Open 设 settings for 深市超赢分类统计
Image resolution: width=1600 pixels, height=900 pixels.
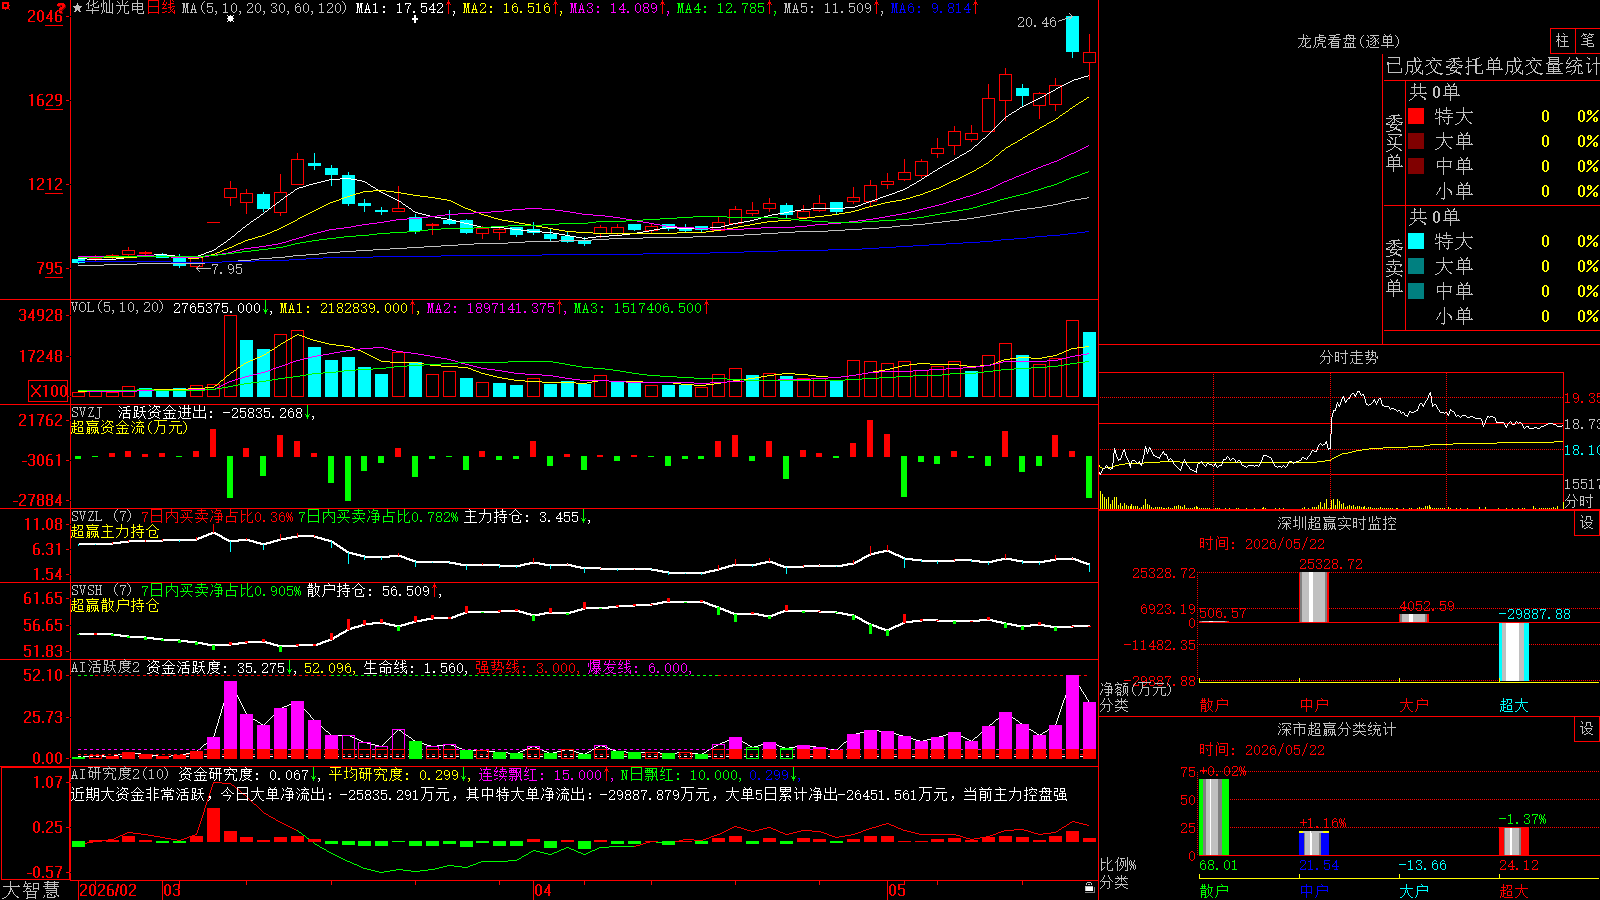click(x=1587, y=729)
